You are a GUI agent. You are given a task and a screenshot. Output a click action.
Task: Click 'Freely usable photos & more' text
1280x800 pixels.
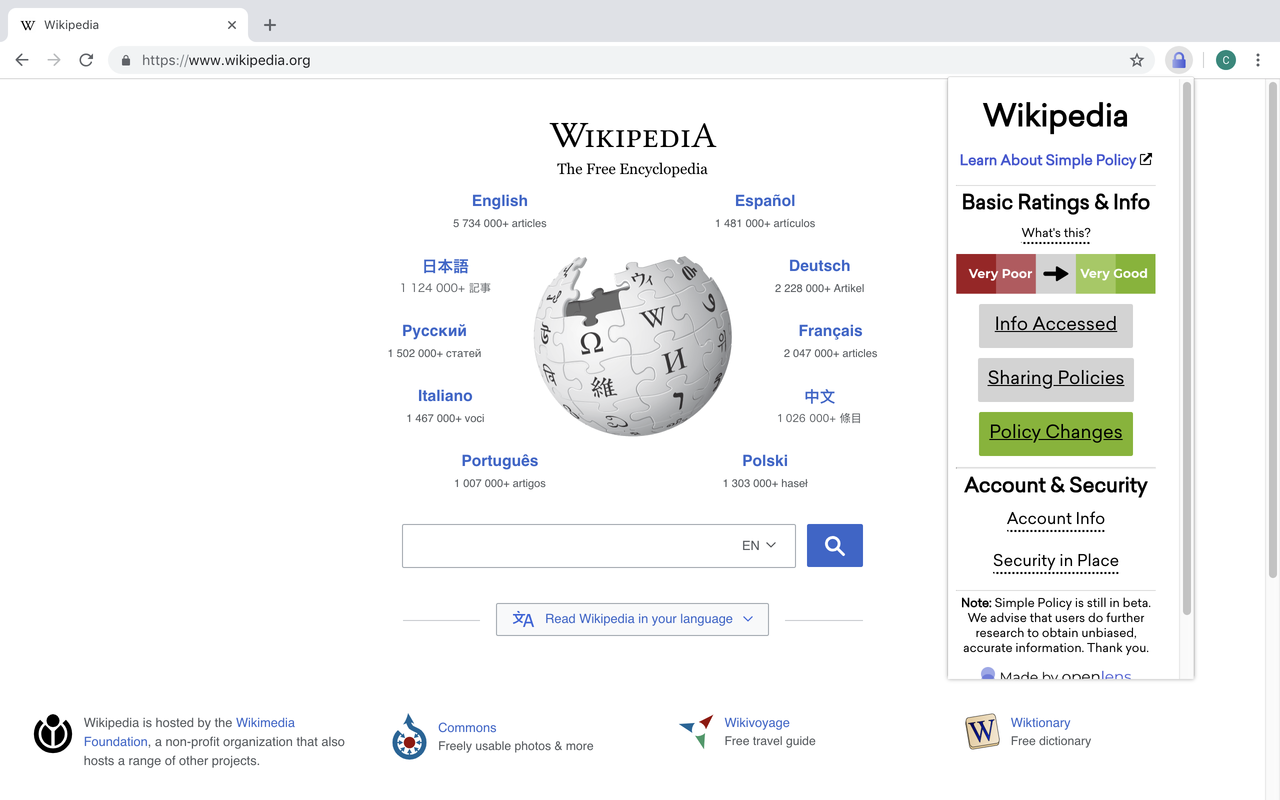(x=516, y=746)
